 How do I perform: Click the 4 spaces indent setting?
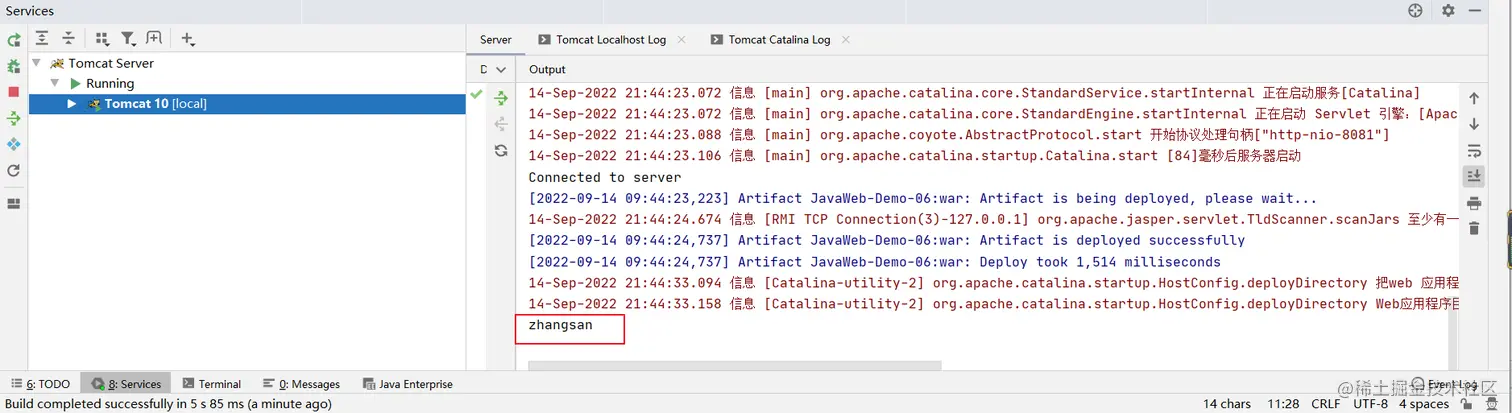(1424, 404)
